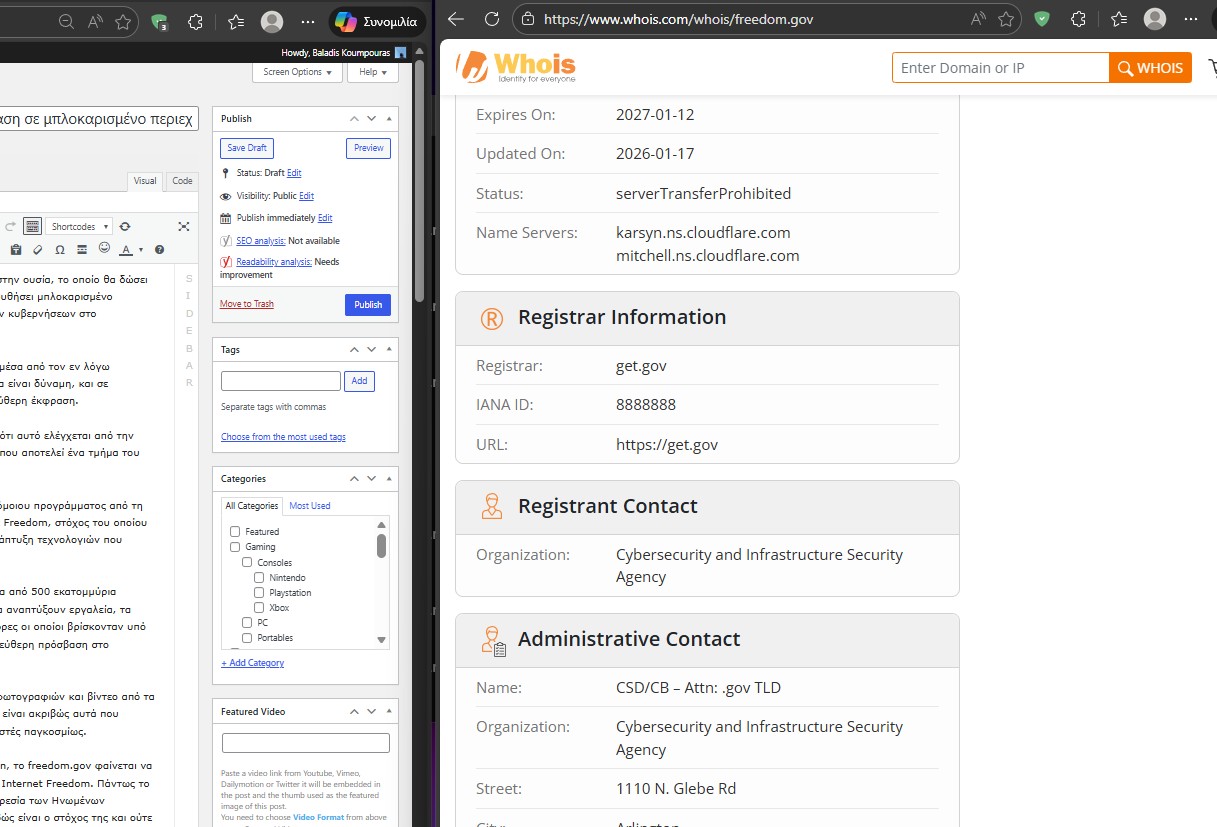Click the editor keyboard shortcuts help icon

[x=159, y=249]
